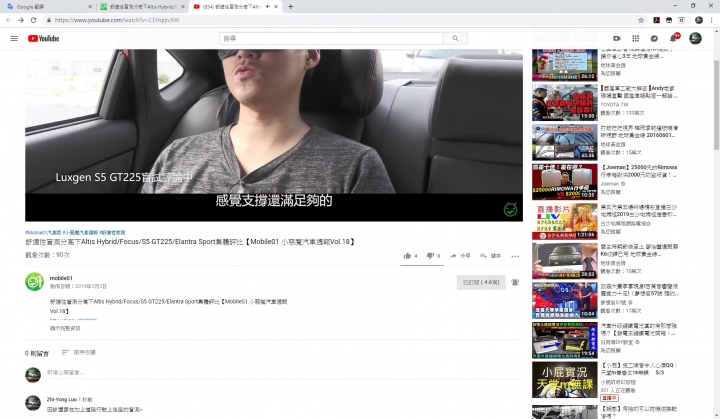
Task: Click the mobile01 watermark in player corner
Action: coord(510,210)
